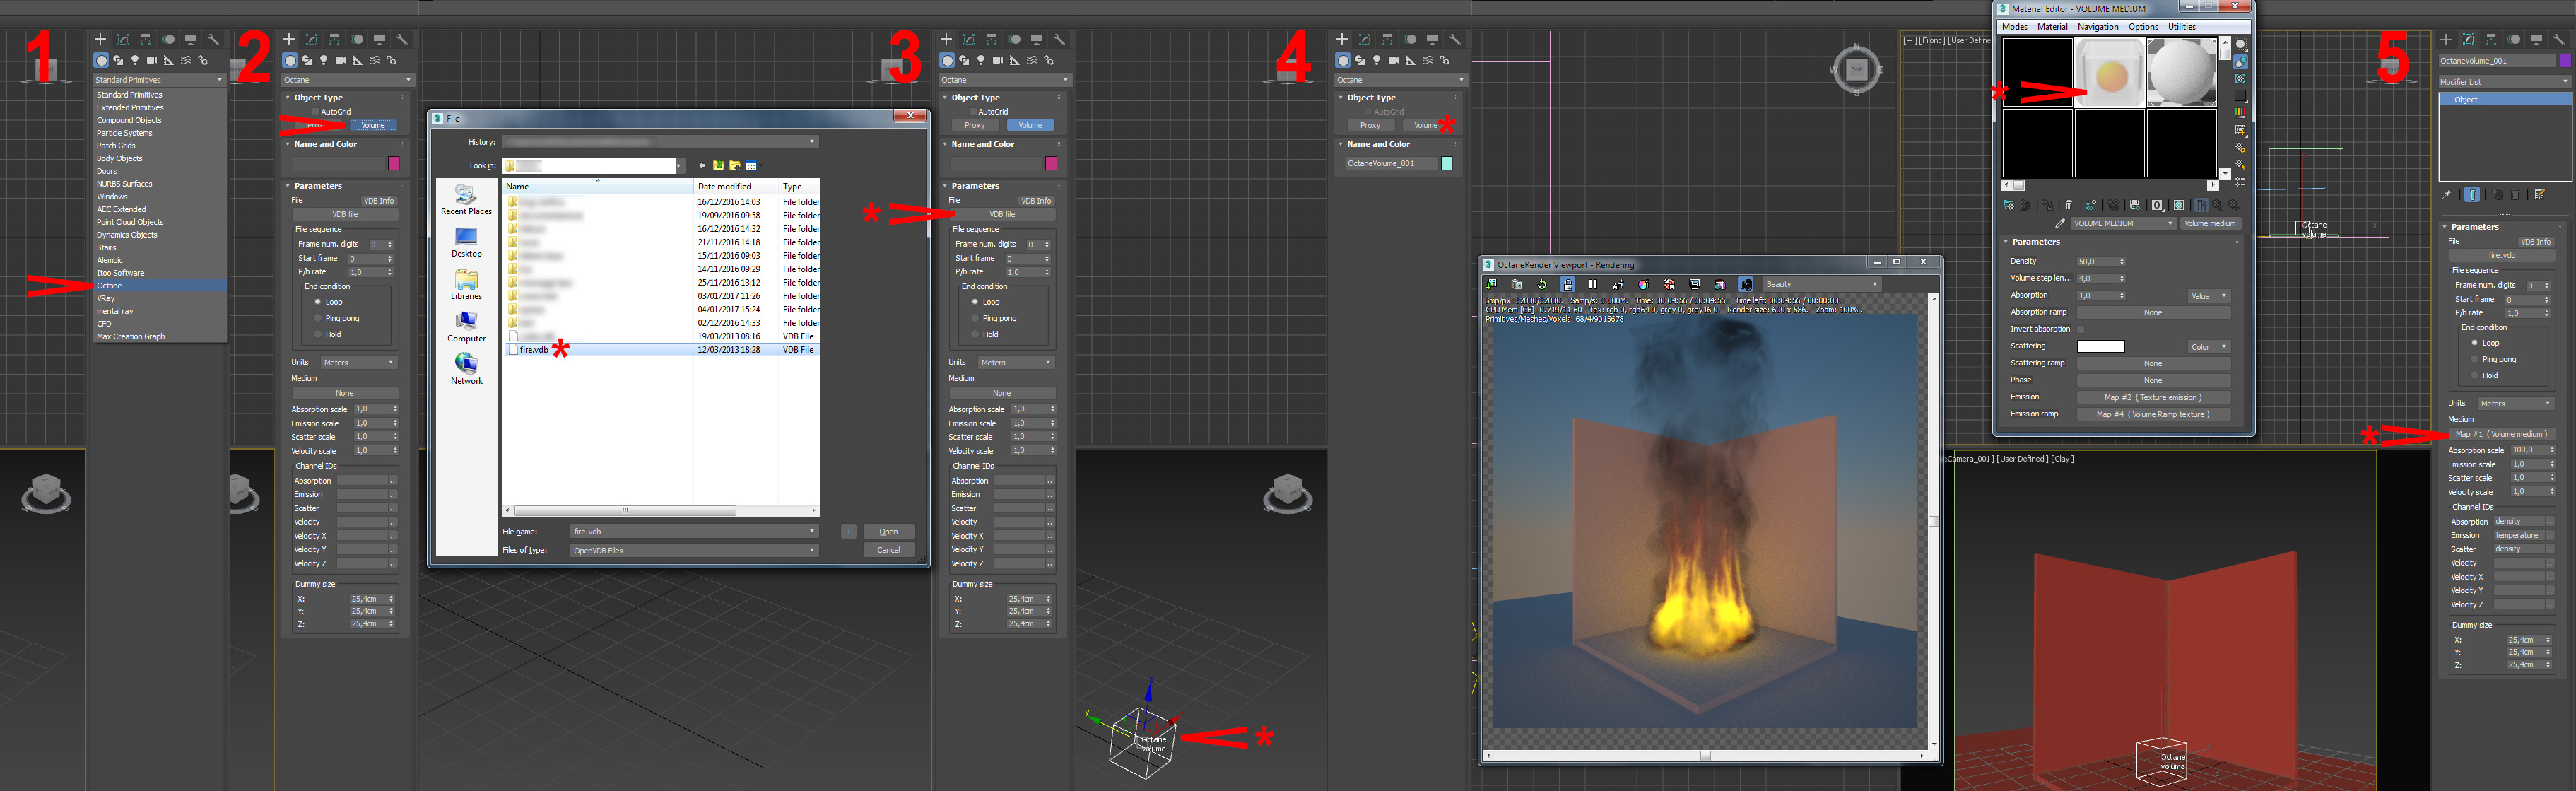
Task: Click the eyedropper beside VOLUME MEDIUM name
Action: (2060, 224)
